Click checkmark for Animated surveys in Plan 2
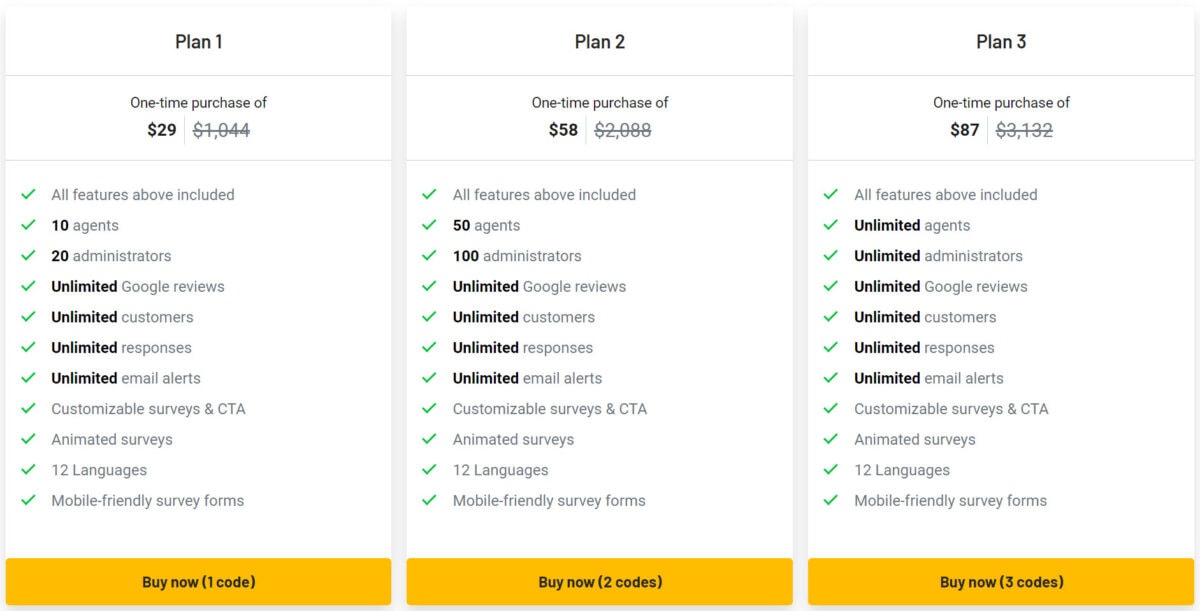The width and height of the screenshot is (1200, 611). pyautogui.click(x=430, y=439)
